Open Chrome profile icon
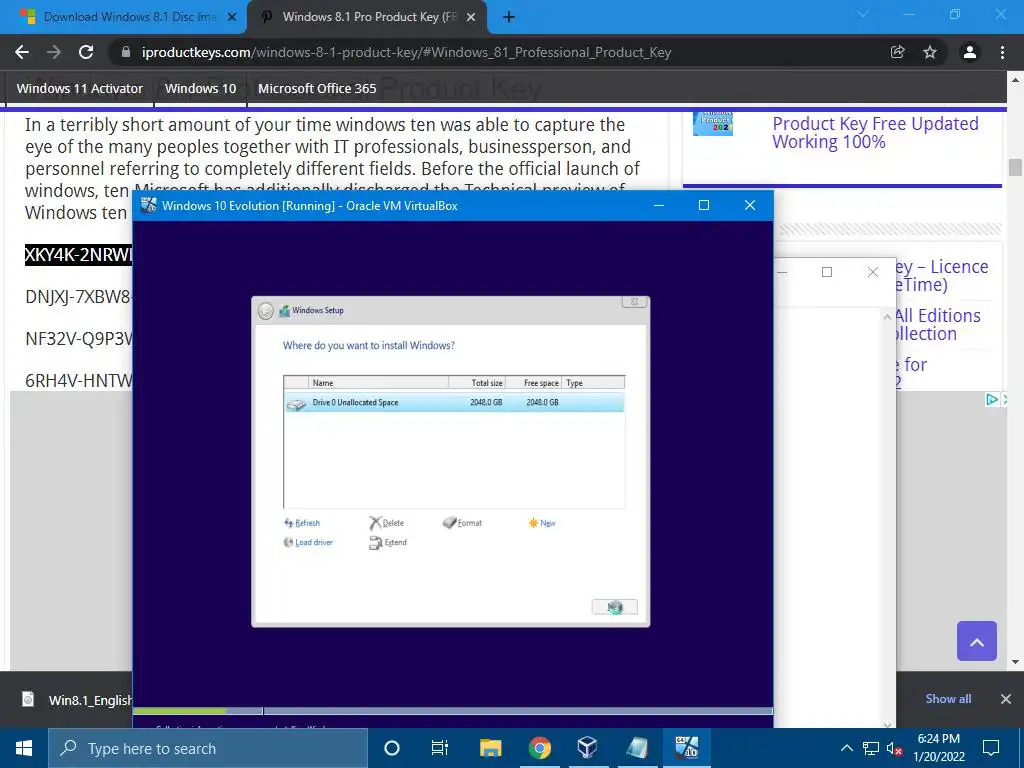Viewport: 1024px width, 768px height. [x=970, y=52]
